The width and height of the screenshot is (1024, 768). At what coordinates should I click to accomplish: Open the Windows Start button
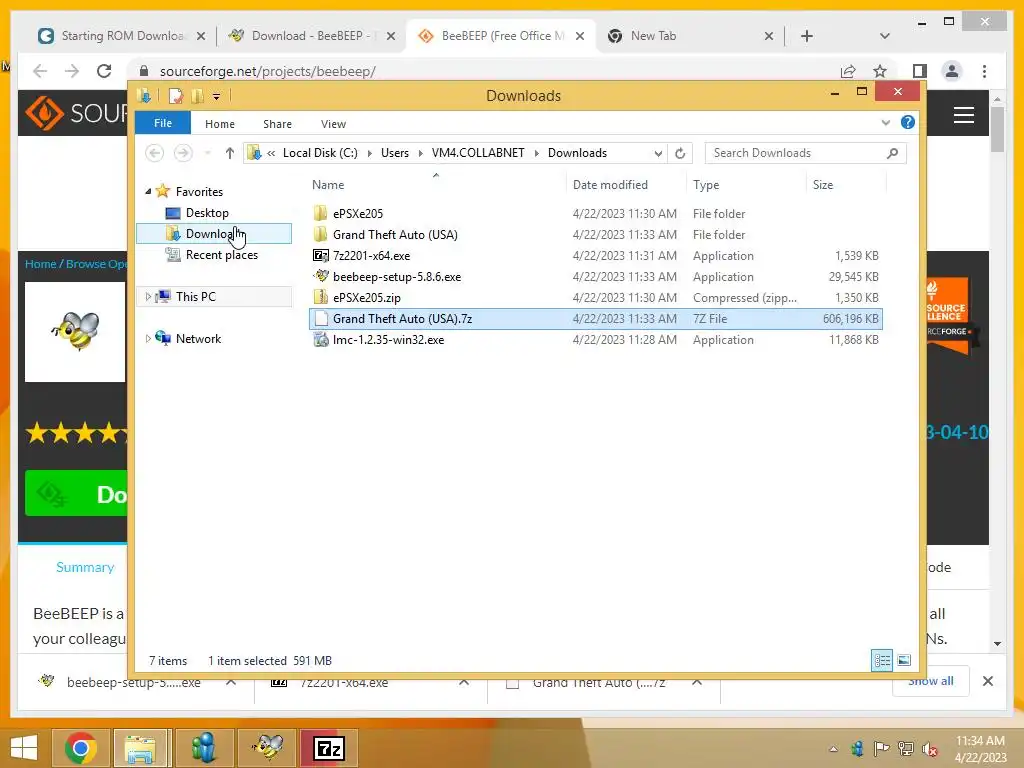pyautogui.click(x=24, y=748)
